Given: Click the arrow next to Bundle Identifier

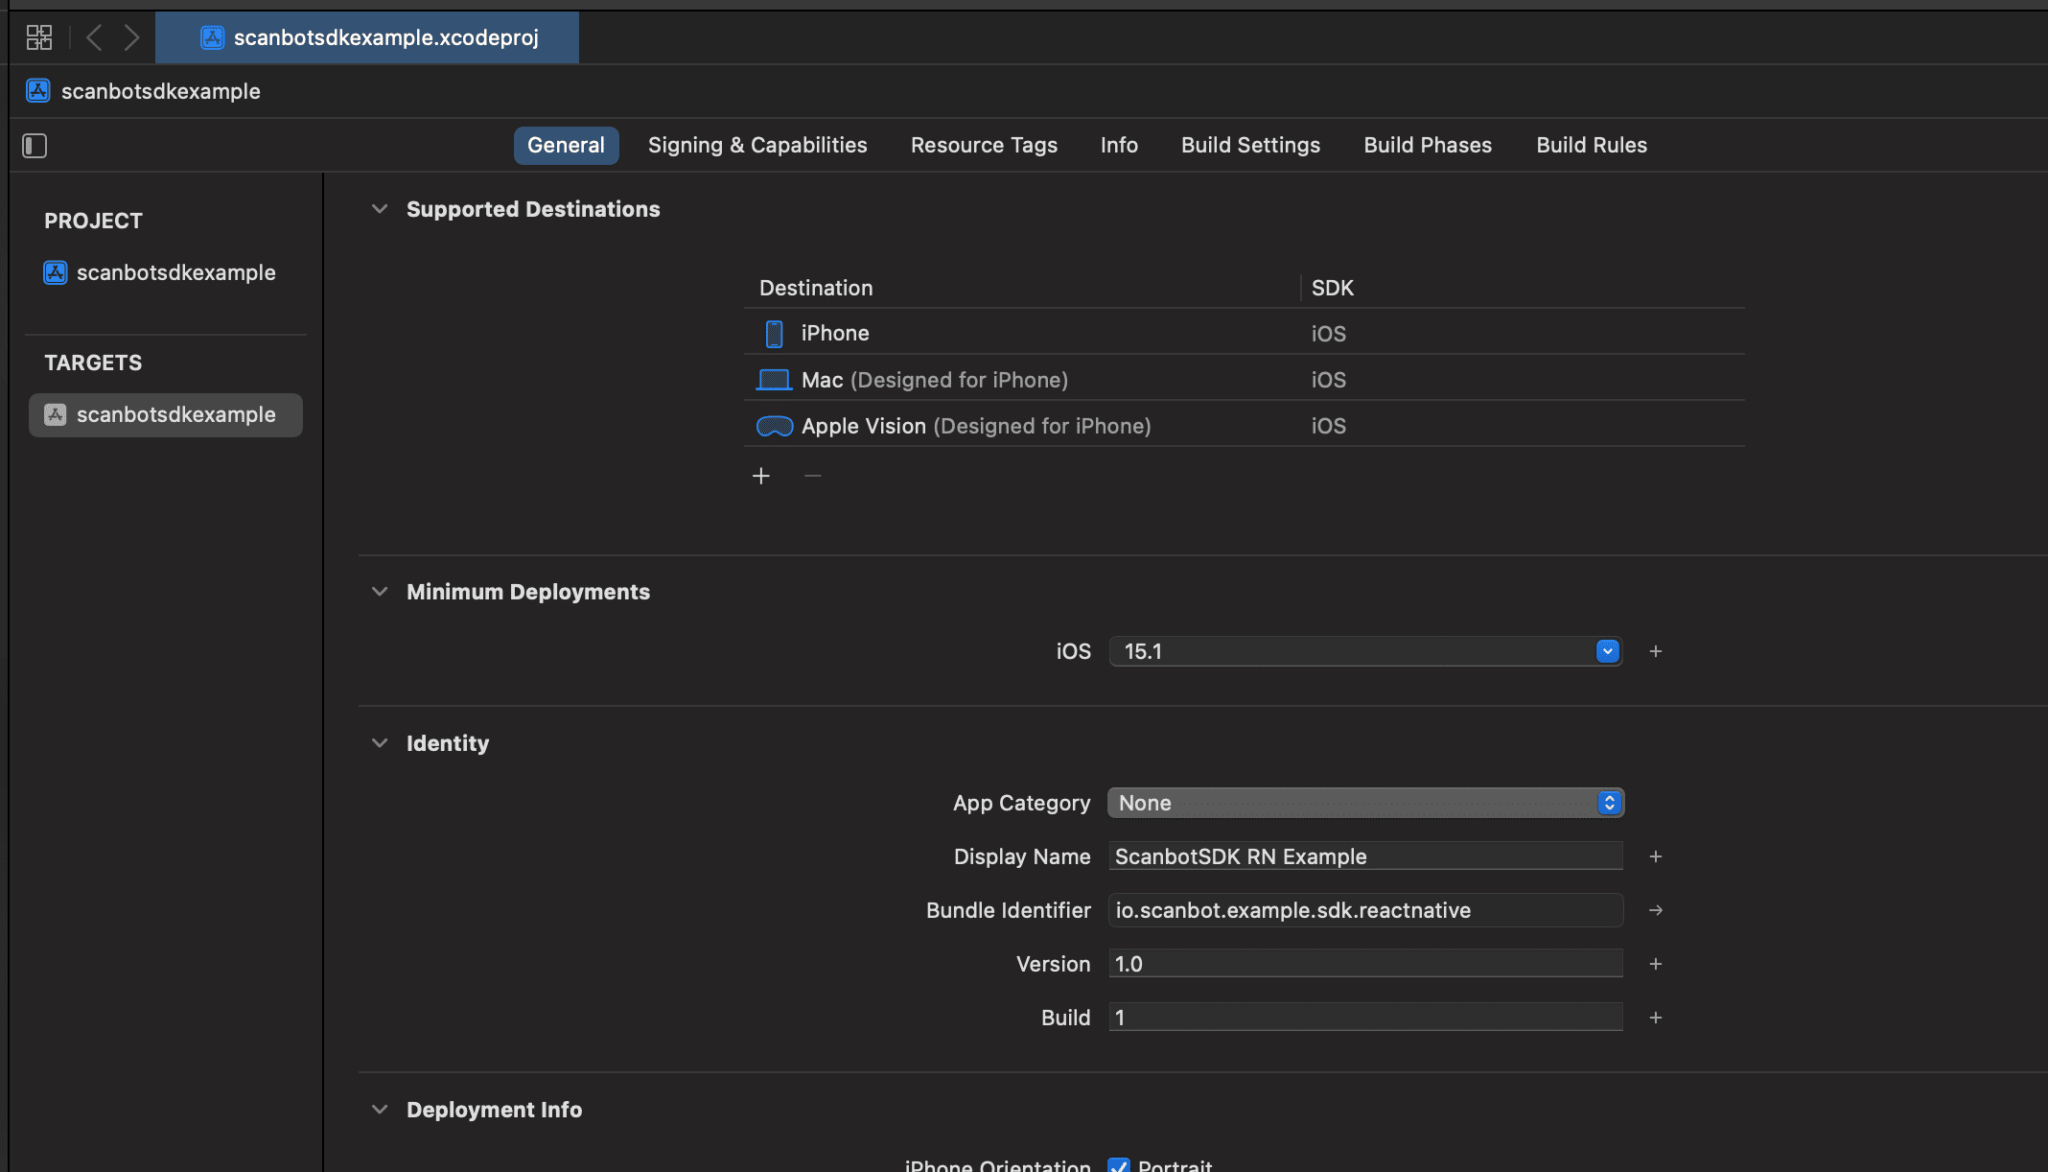Looking at the screenshot, I should pyautogui.click(x=1656, y=910).
